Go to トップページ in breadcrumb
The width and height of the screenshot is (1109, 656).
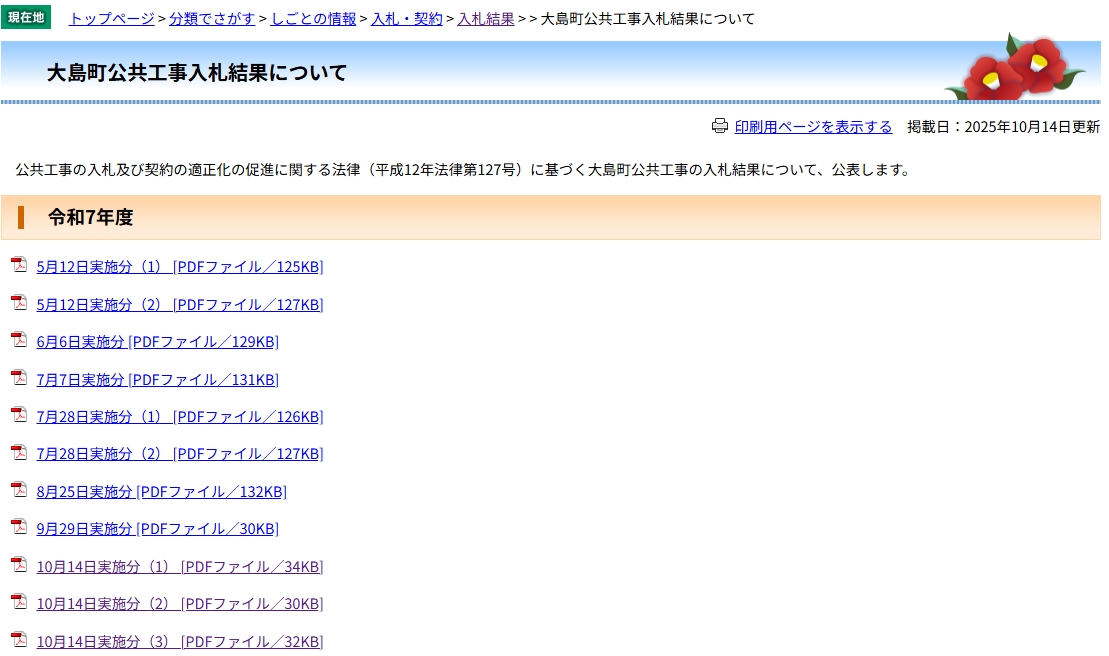(111, 19)
